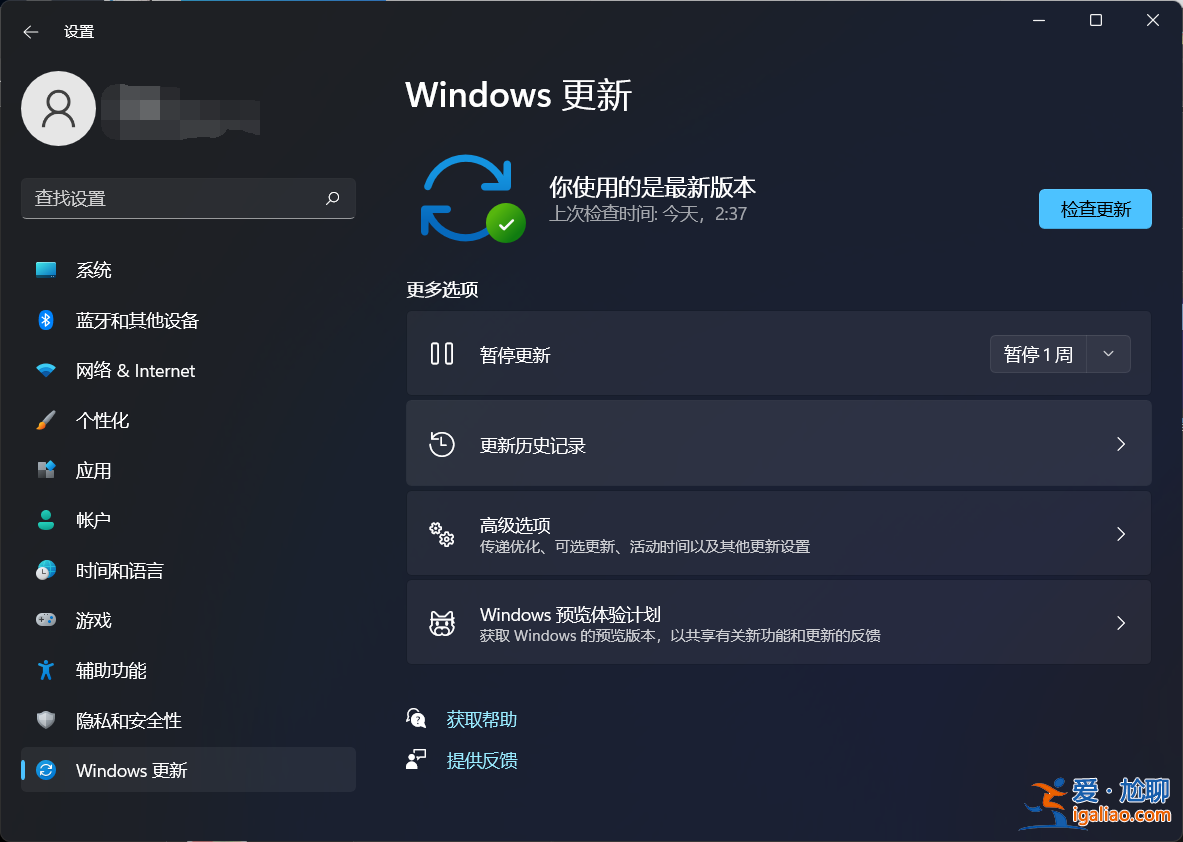Click the 隐私和安全性 shield icon

(45, 720)
